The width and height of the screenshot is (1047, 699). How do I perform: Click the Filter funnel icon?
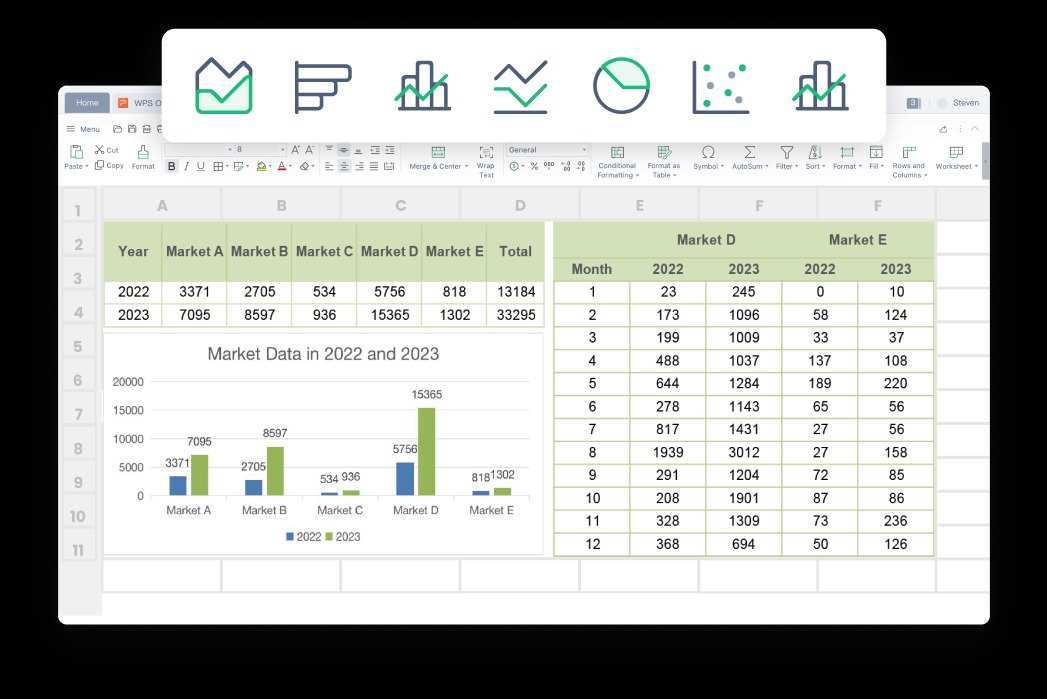pos(786,153)
